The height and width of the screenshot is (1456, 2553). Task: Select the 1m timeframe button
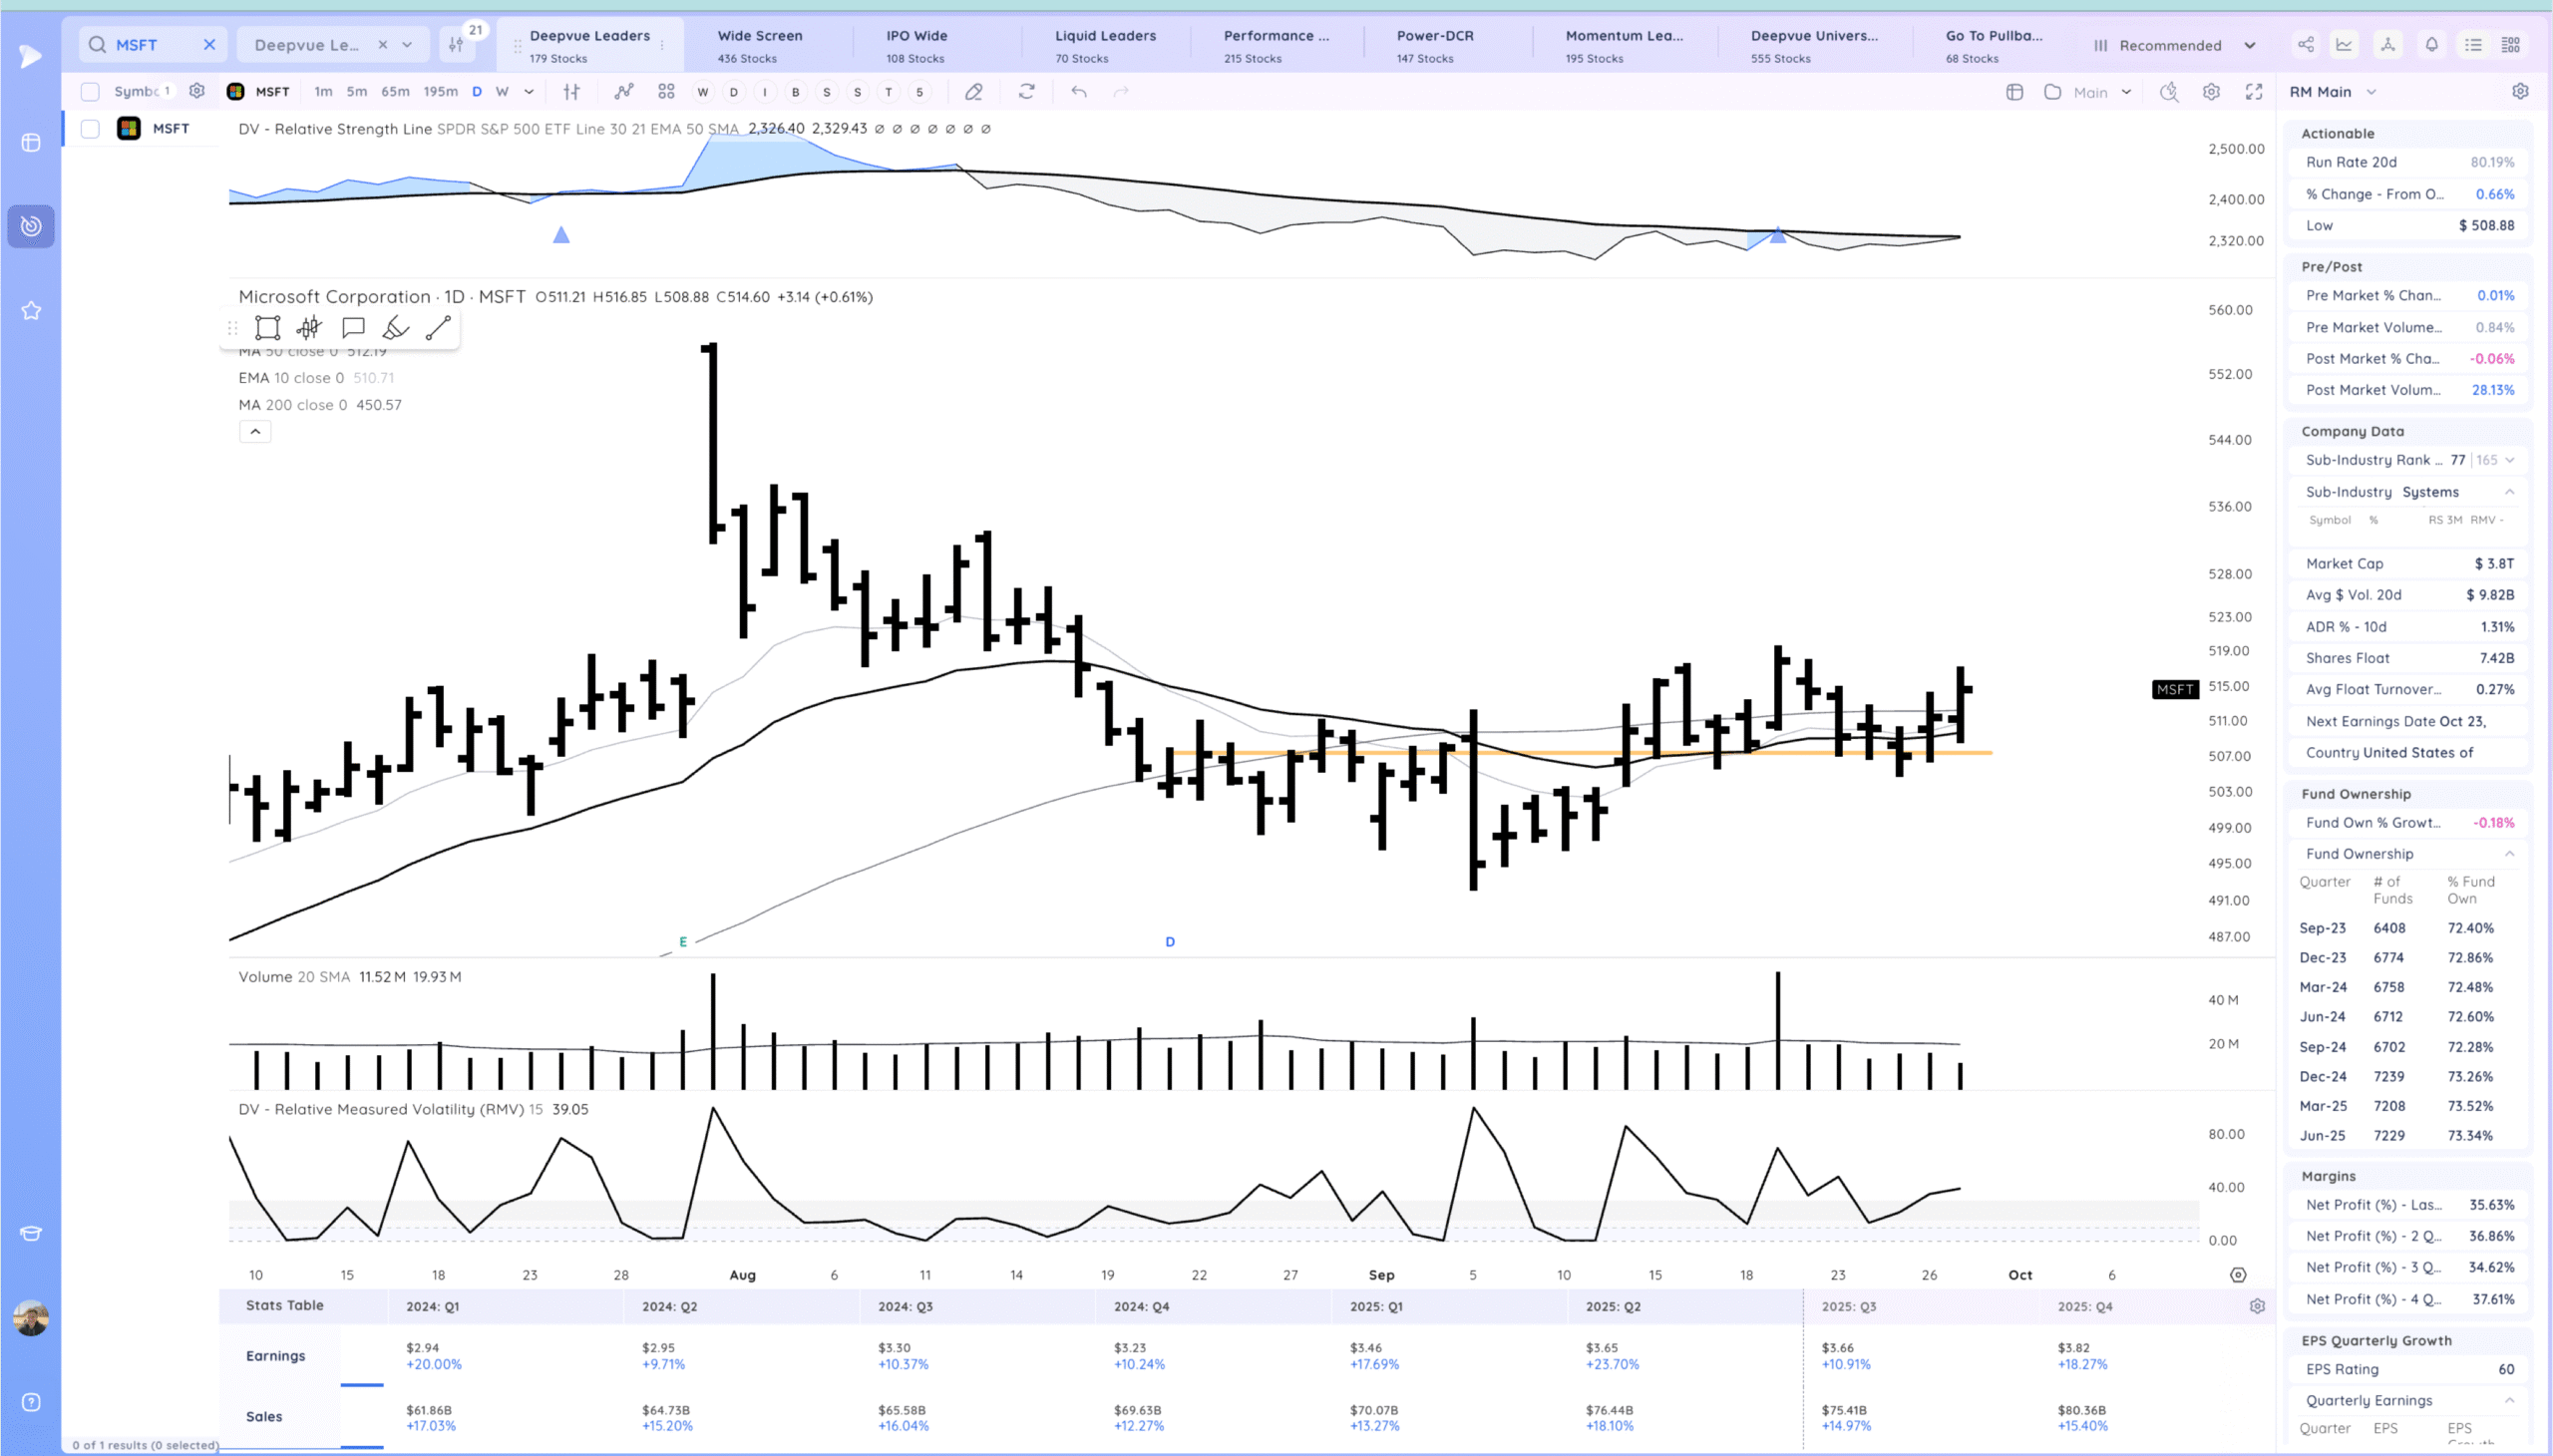point(323,92)
